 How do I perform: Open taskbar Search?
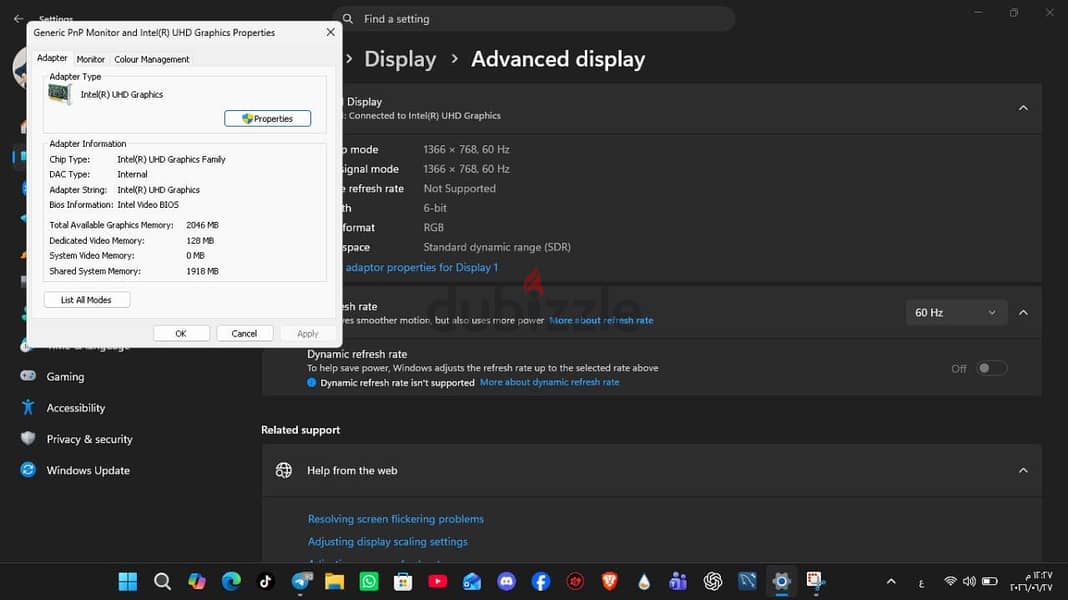(x=162, y=582)
